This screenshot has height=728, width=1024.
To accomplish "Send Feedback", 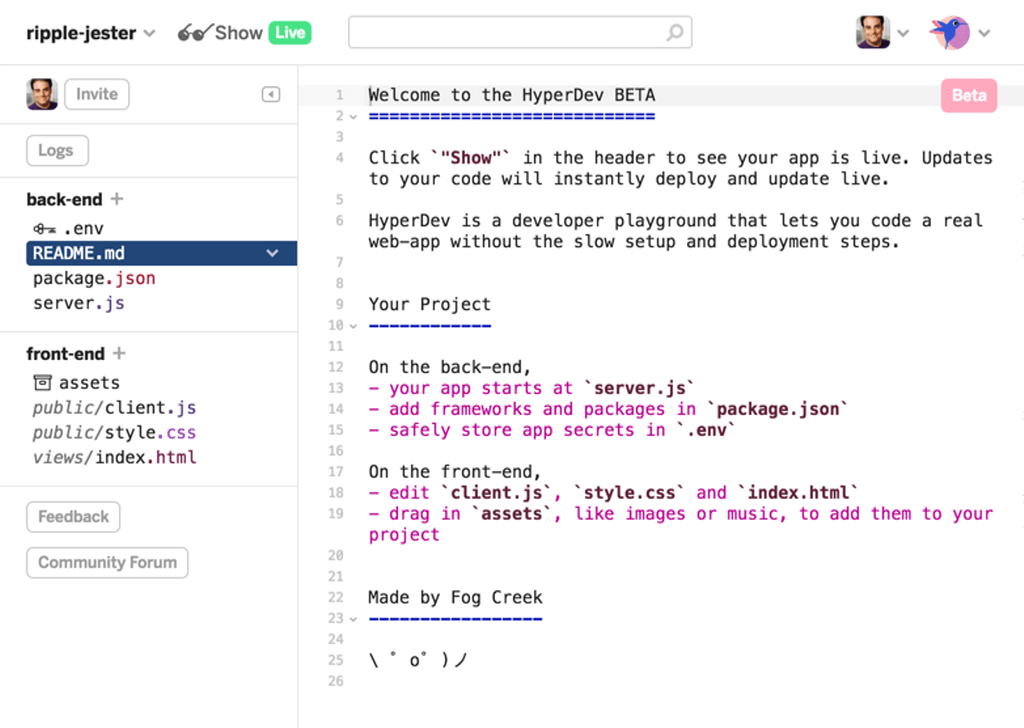I will (x=73, y=517).
